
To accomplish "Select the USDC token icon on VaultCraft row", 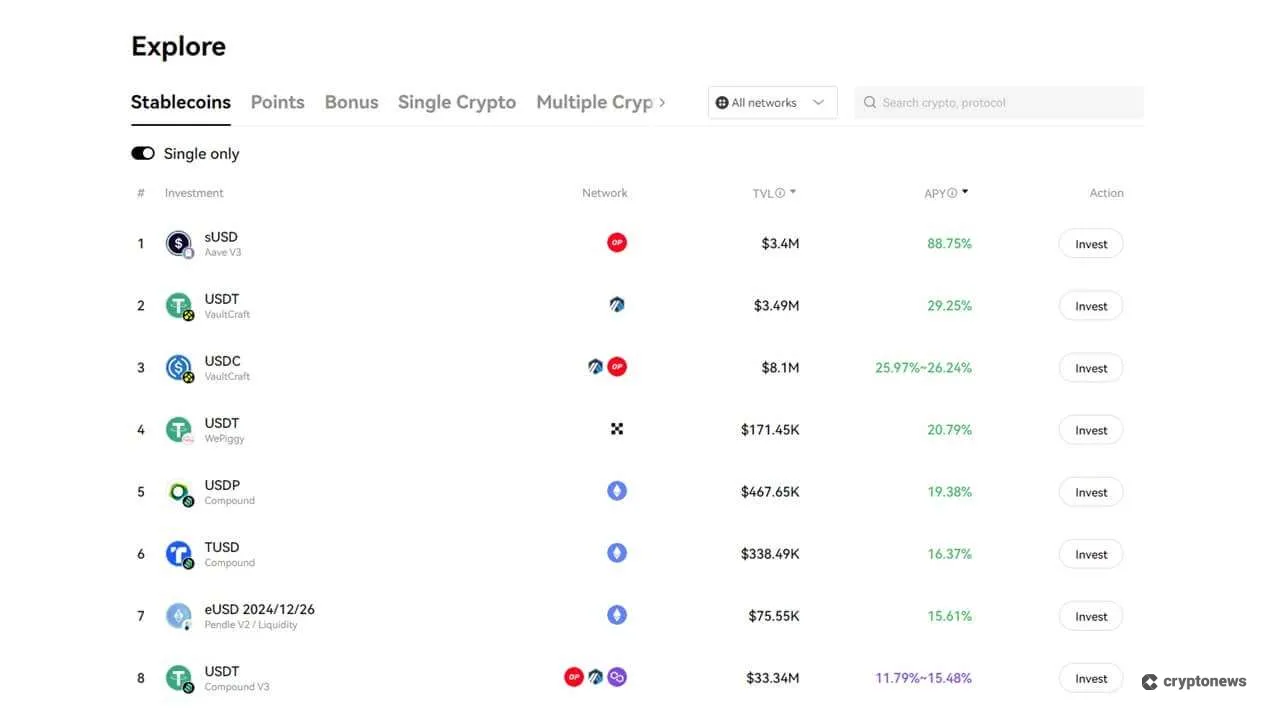I will coord(178,367).
